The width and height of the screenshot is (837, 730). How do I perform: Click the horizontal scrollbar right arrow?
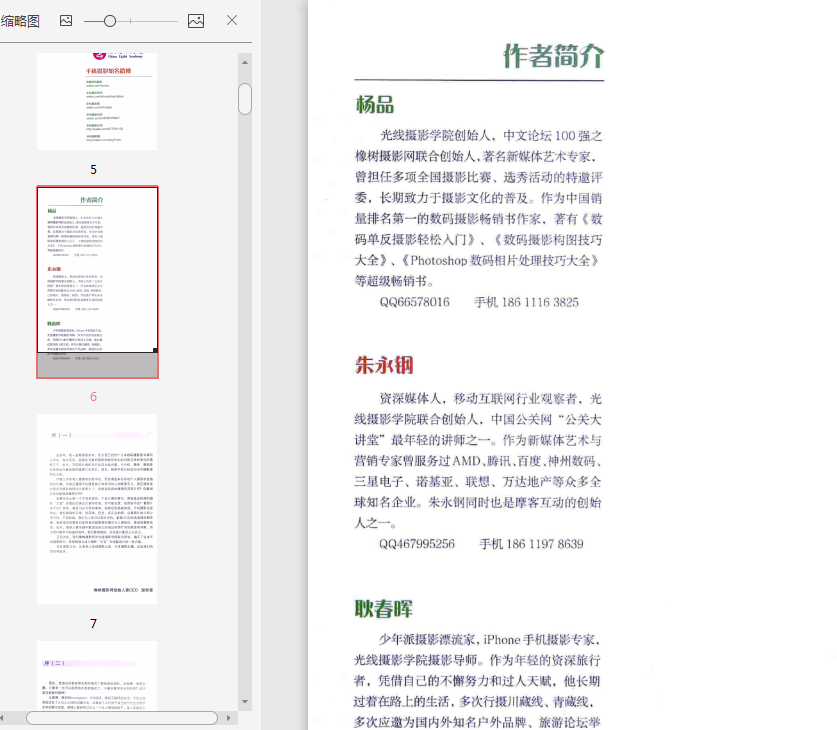[228, 718]
